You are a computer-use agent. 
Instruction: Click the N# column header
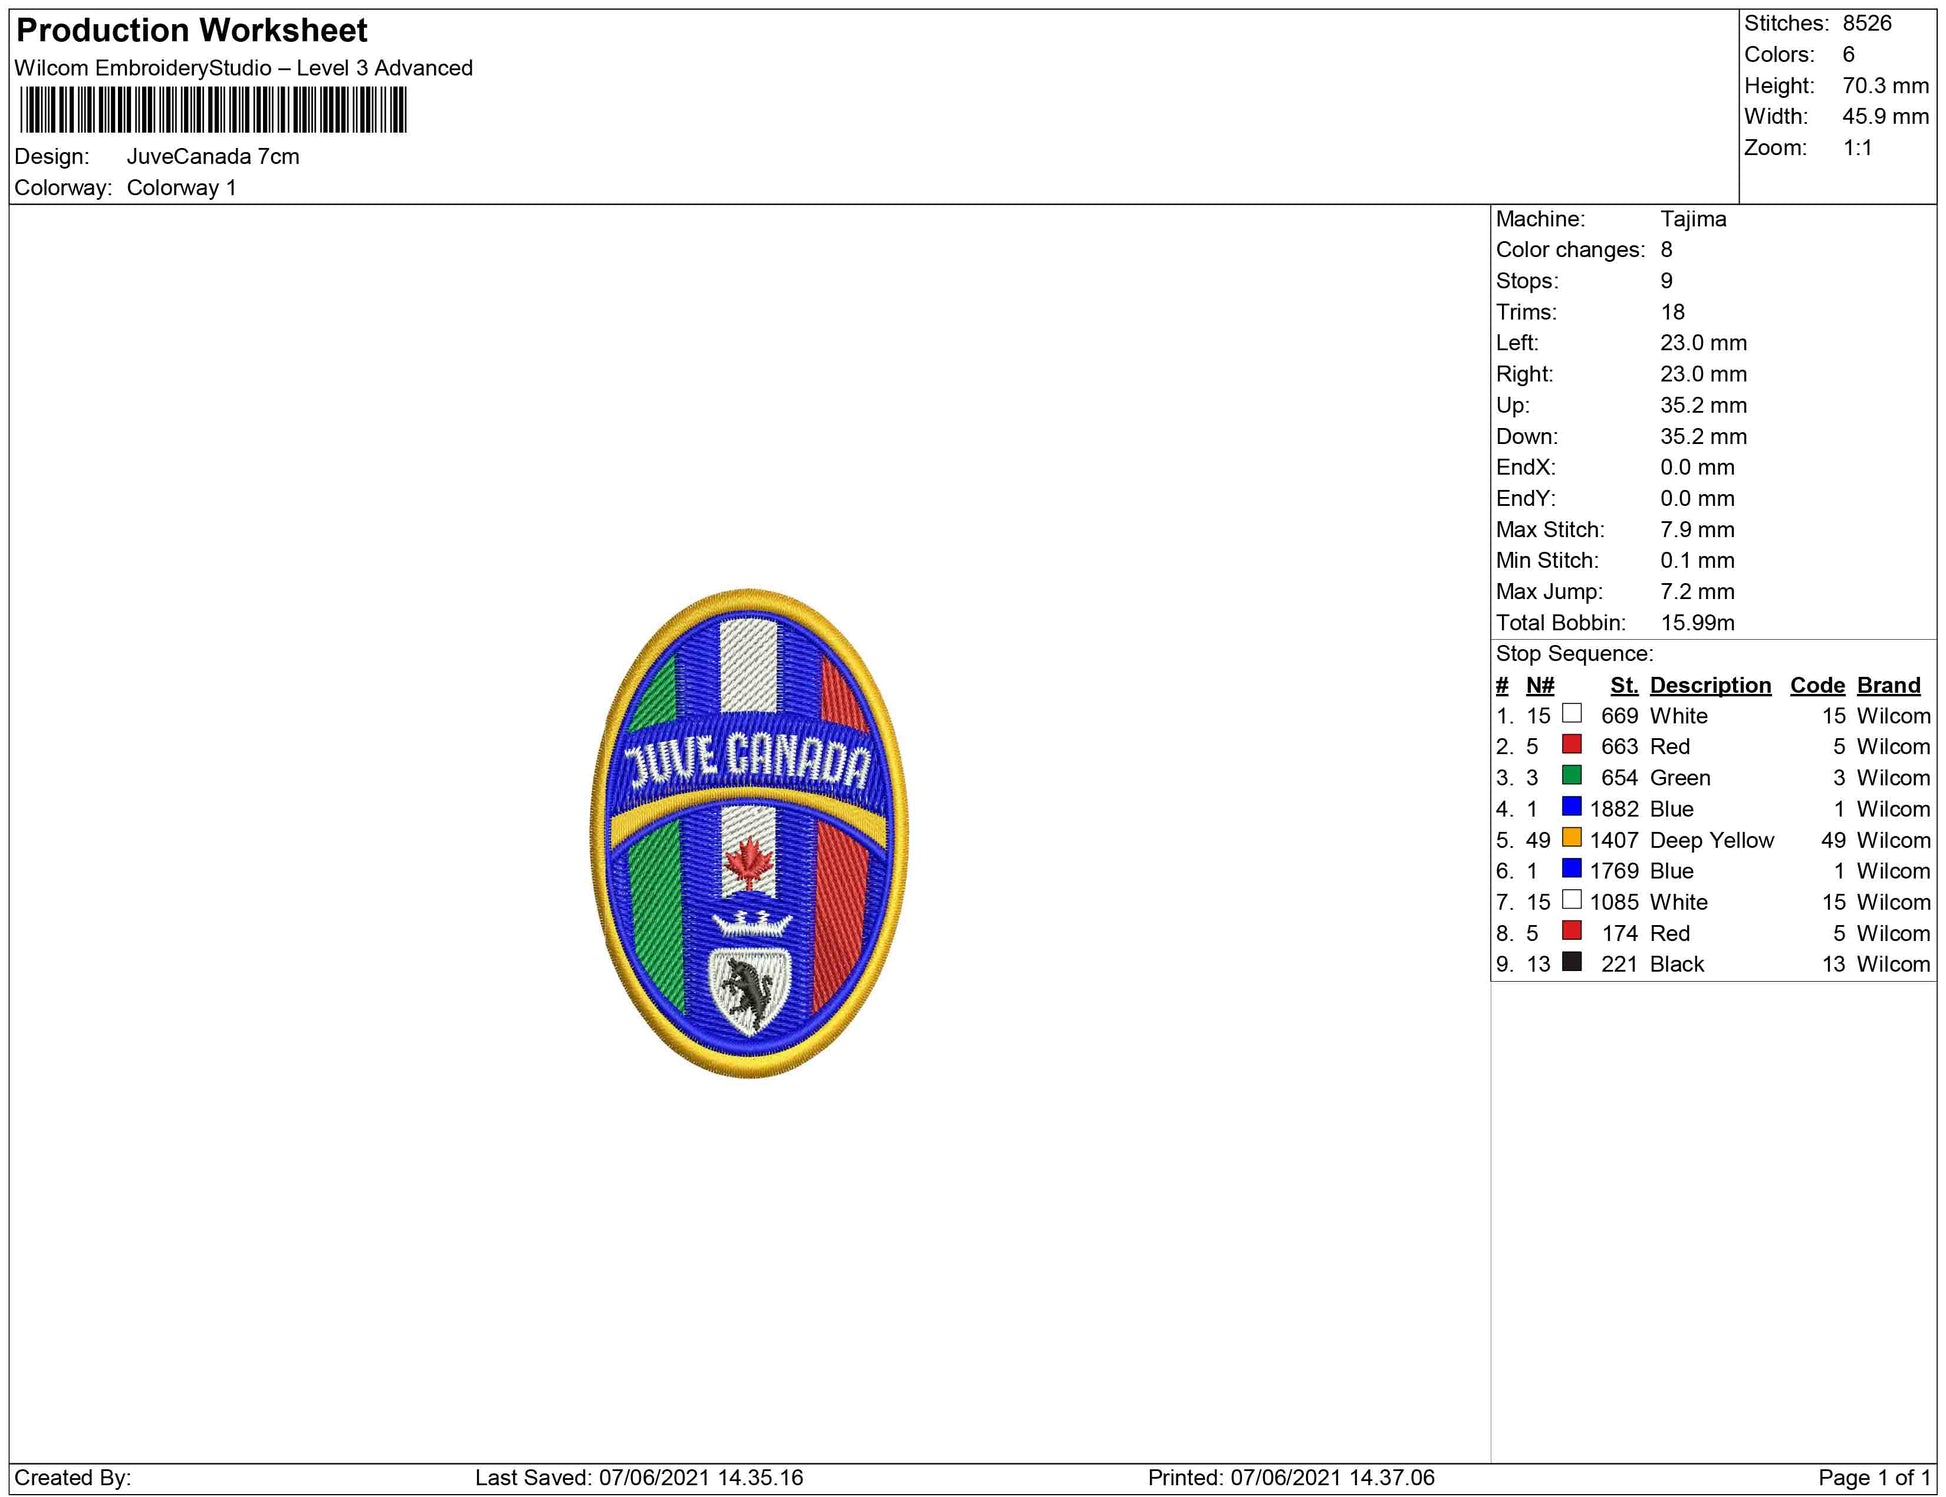[1540, 685]
